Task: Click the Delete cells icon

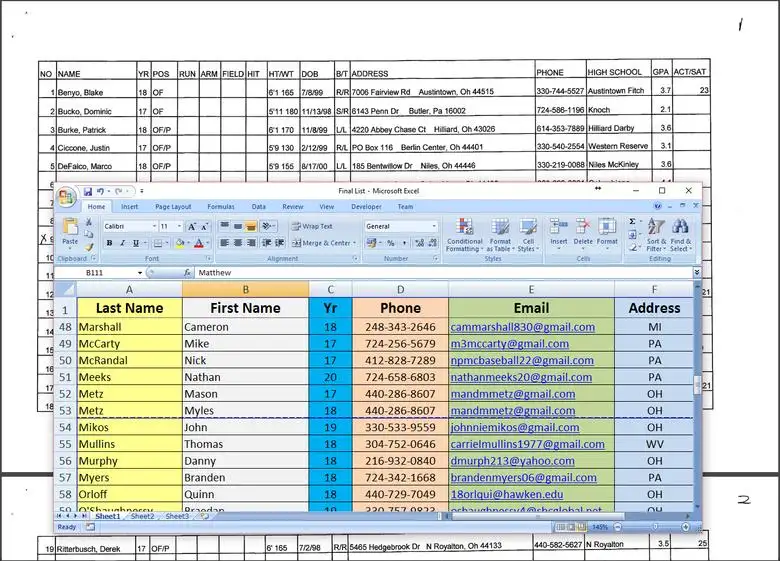Action: (583, 227)
